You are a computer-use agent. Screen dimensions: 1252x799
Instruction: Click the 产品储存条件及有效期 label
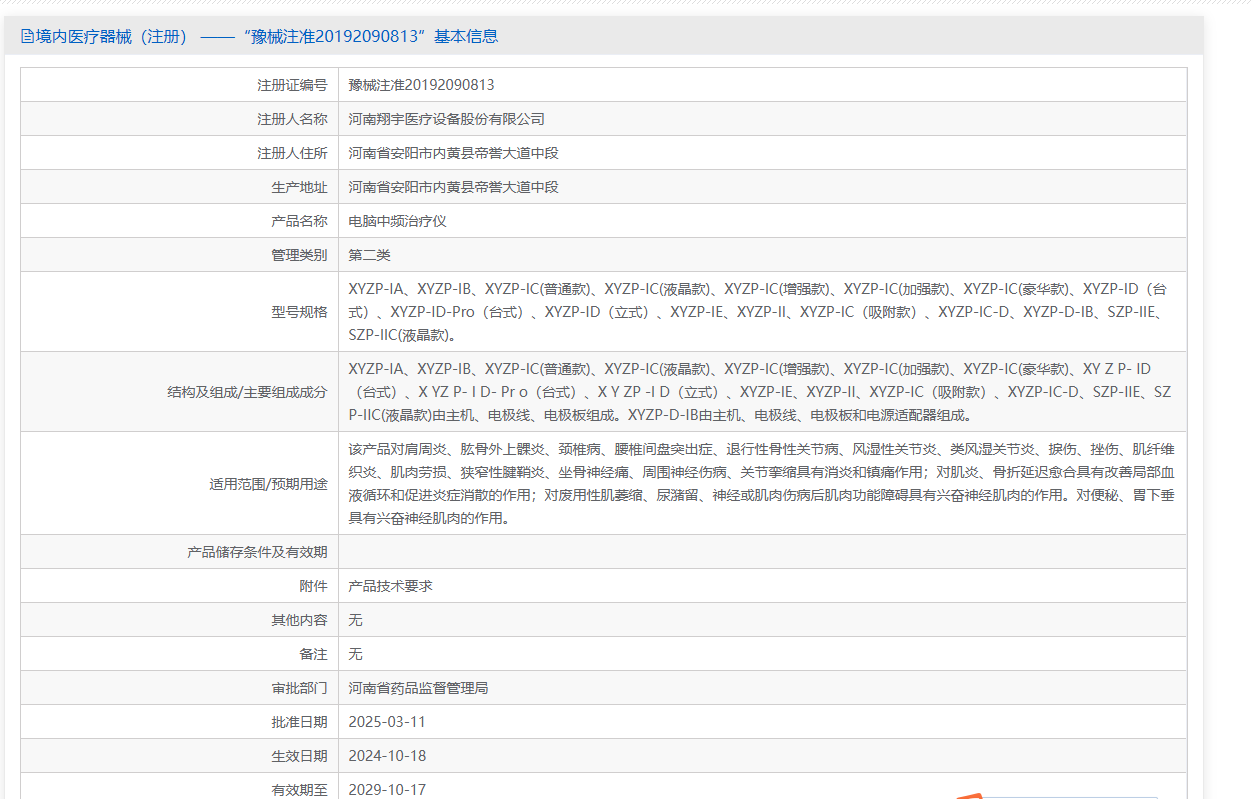click(x=257, y=552)
